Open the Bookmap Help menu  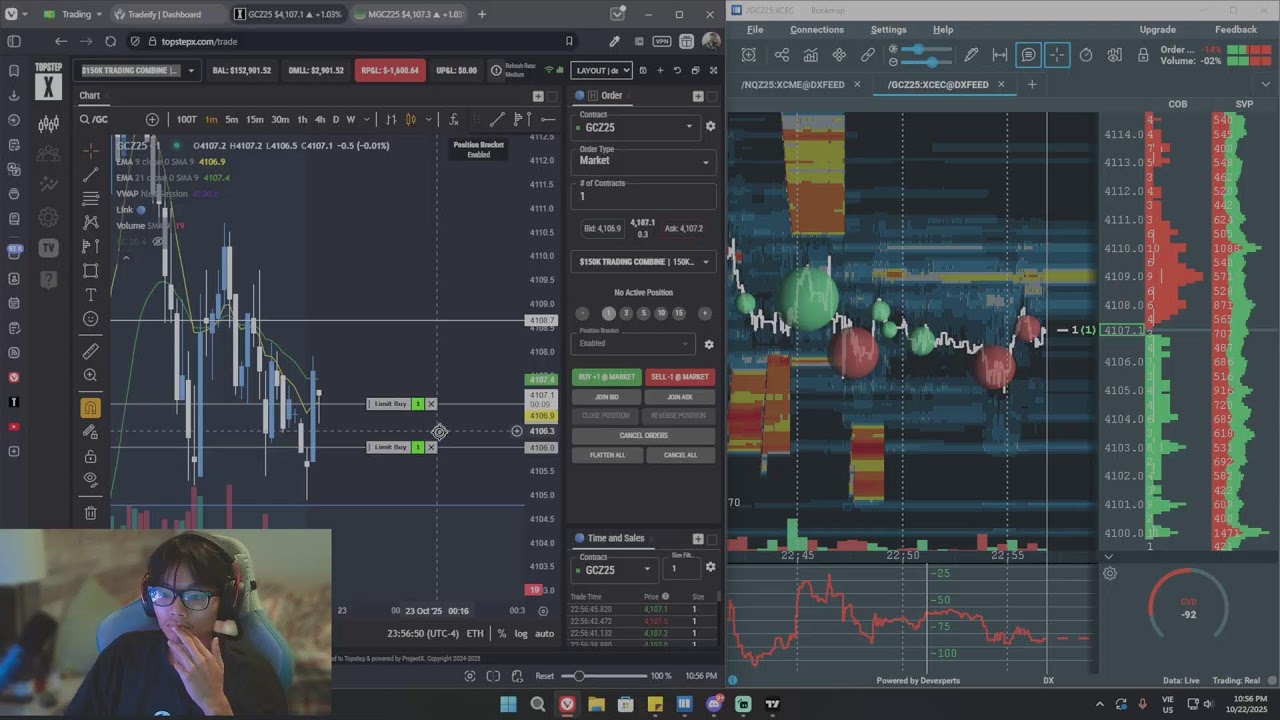point(943,30)
